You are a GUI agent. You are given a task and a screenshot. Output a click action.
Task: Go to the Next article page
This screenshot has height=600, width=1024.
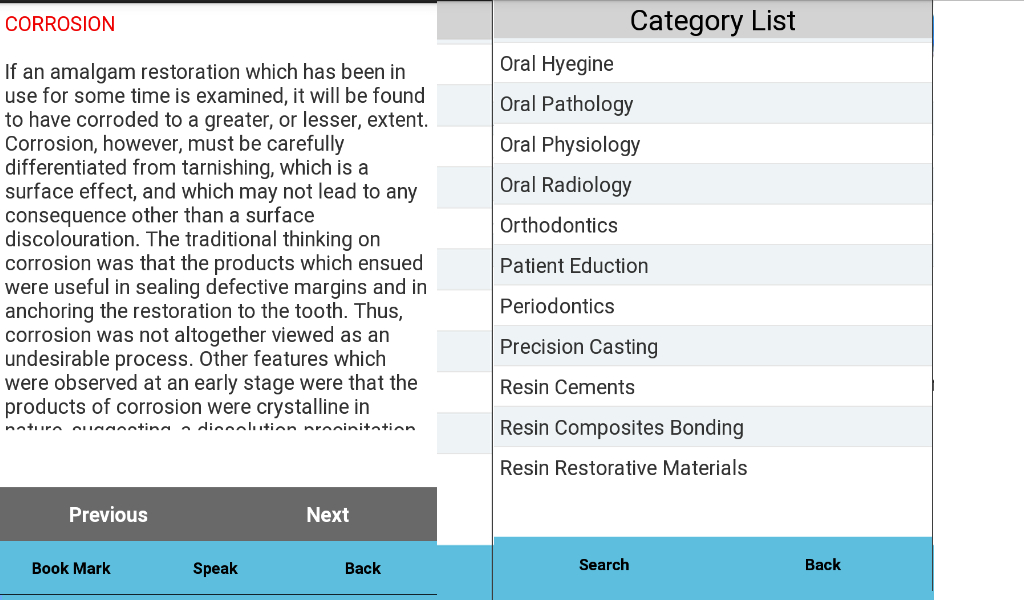[327, 514]
